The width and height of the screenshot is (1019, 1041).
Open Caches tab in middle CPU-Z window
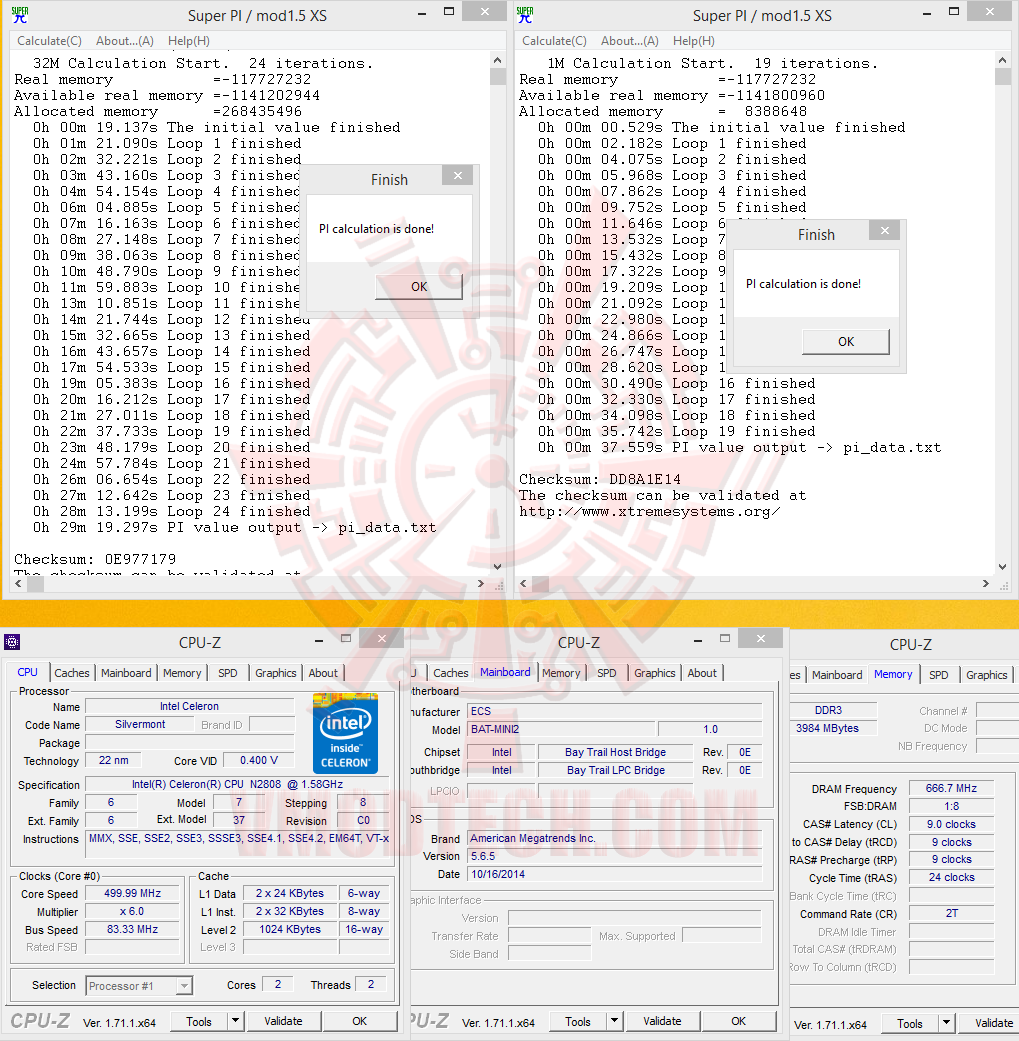pos(451,673)
